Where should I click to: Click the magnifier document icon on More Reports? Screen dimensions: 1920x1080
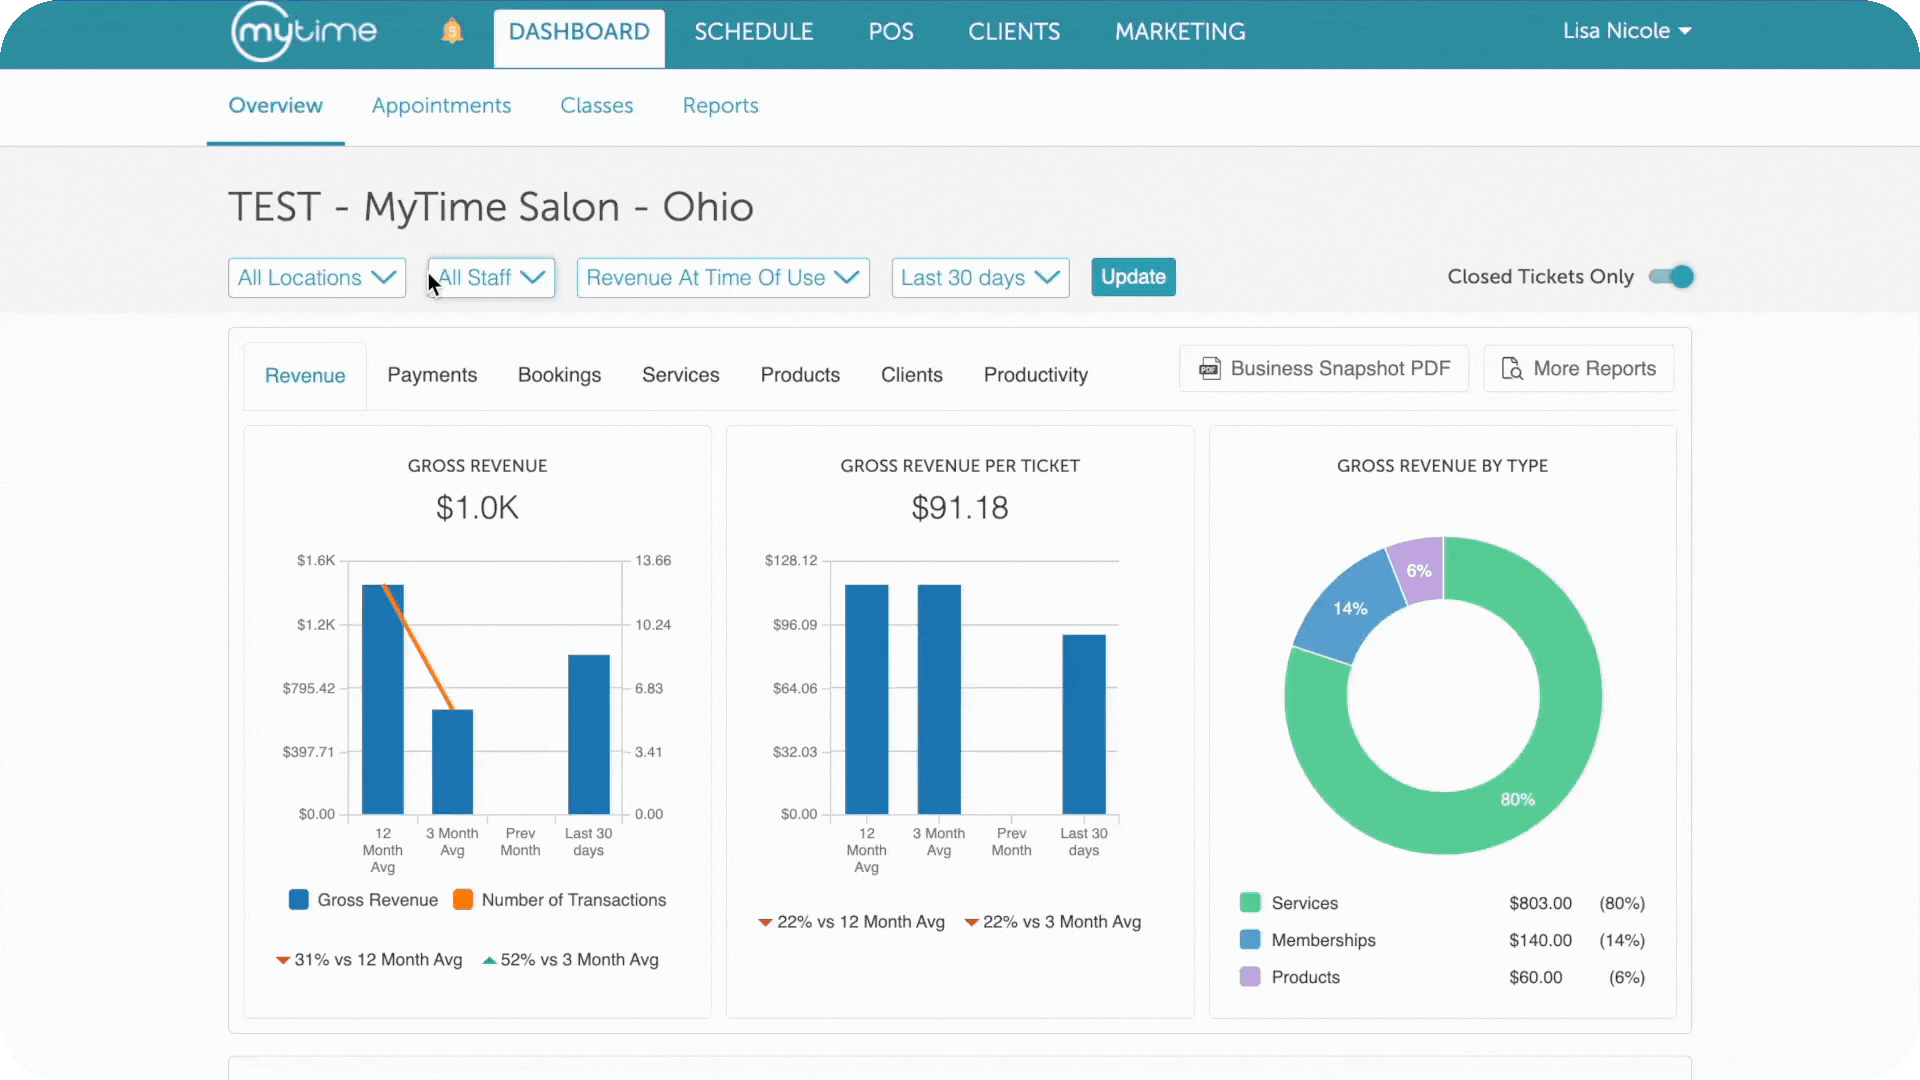click(1512, 369)
